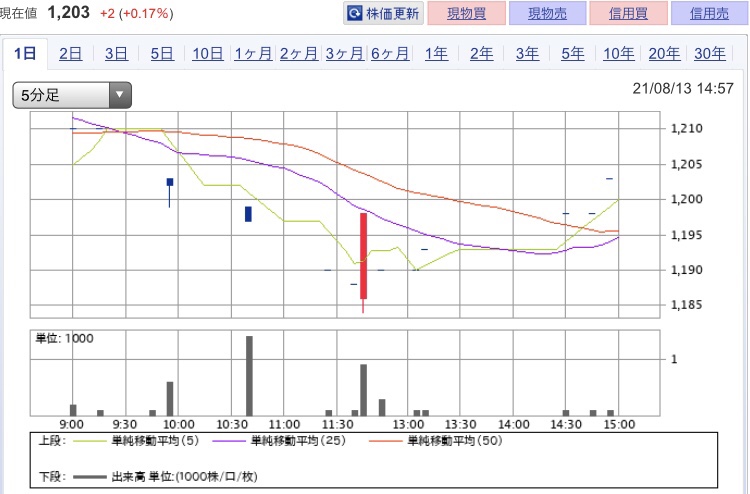Switch to the 3ヶ月 chart range
750x494 pixels.
(344, 53)
